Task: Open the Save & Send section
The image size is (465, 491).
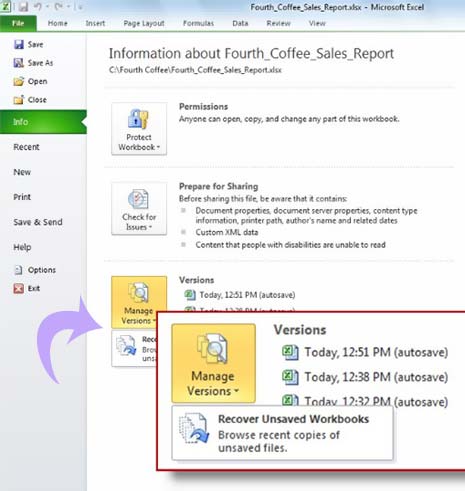Action: pyautogui.click(x=38, y=222)
